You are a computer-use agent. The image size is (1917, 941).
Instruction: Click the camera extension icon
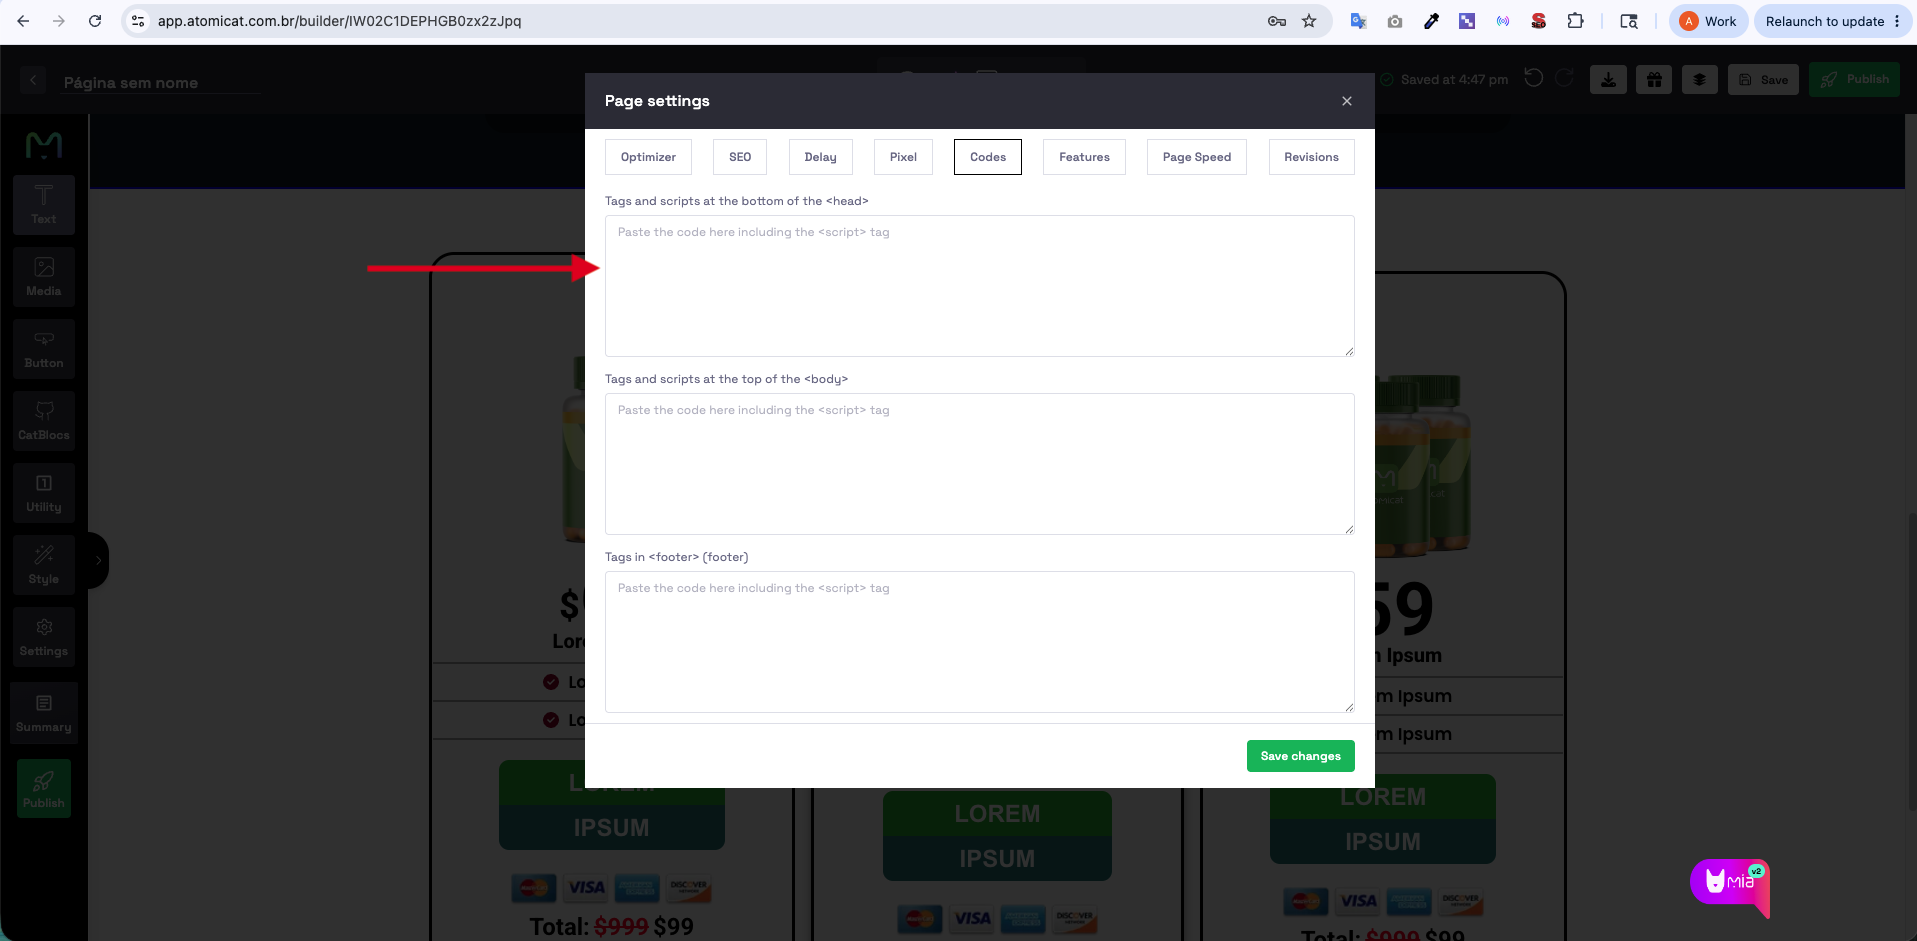[1394, 21]
